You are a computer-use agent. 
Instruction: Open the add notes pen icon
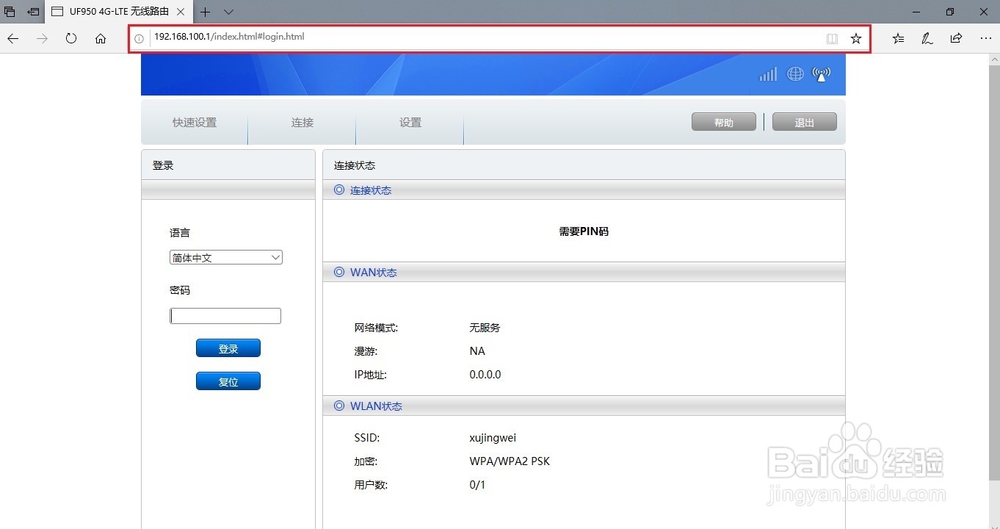pyautogui.click(x=927, y=38)
